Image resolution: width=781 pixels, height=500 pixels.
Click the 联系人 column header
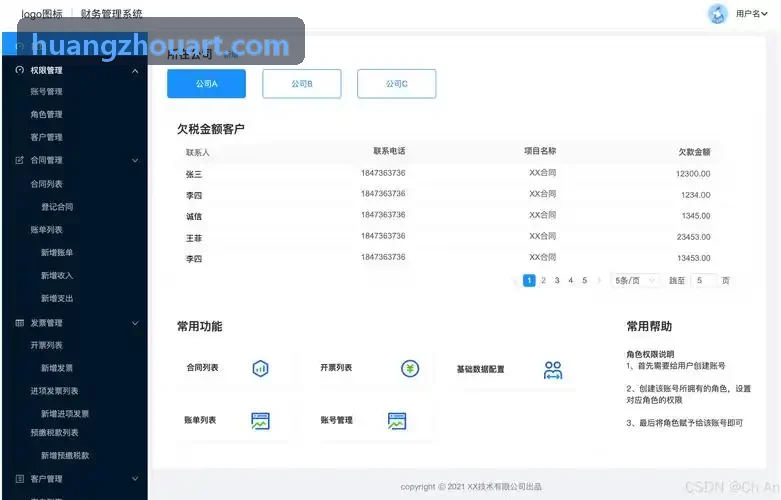coord(198,152)
